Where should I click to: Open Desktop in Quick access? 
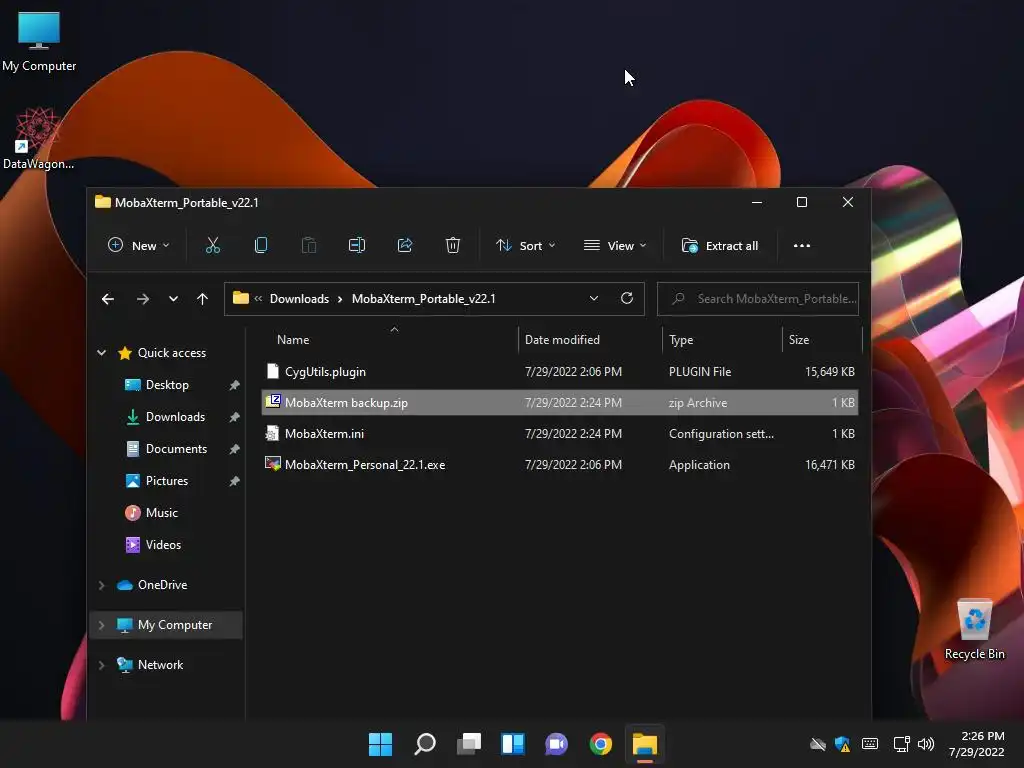167,385
